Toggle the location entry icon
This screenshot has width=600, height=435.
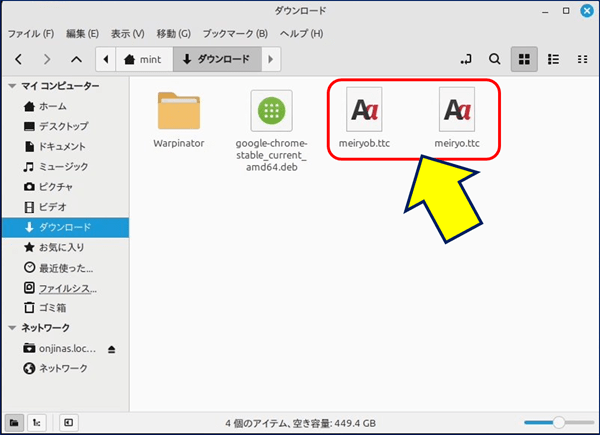(466, 59)
